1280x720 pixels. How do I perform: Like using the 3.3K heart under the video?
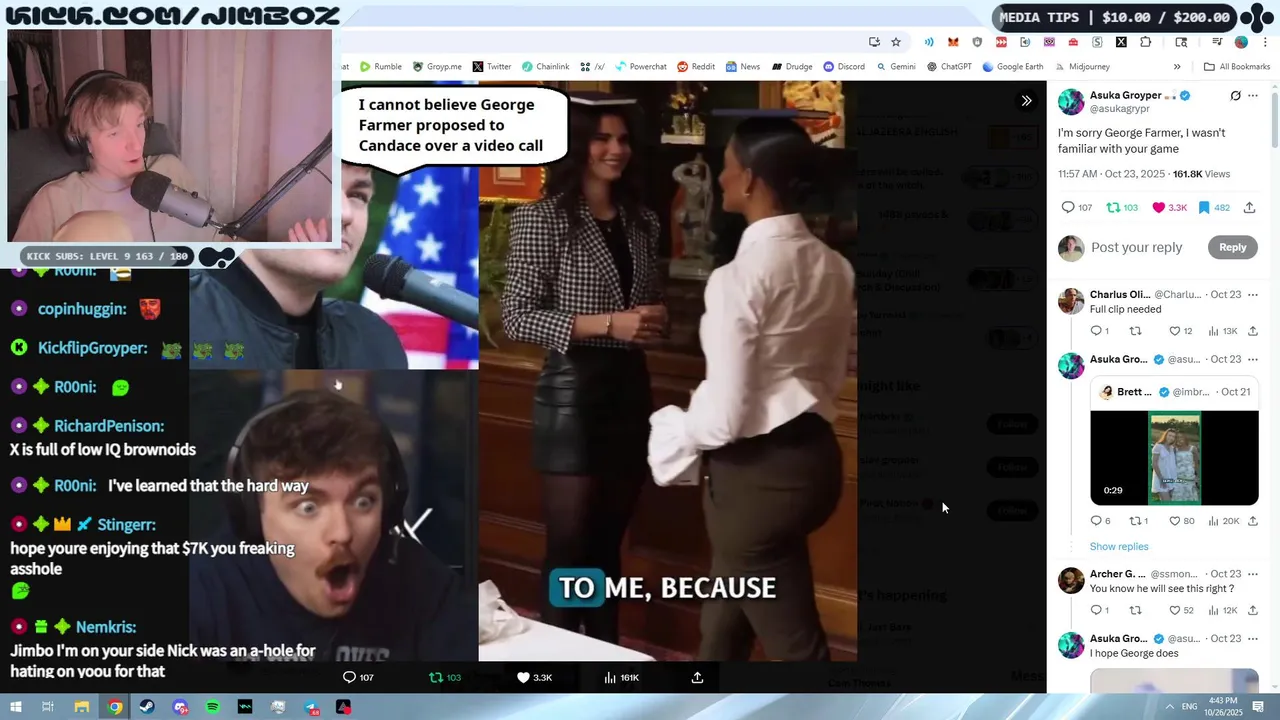pyautogui.click(x=534, y=677)
